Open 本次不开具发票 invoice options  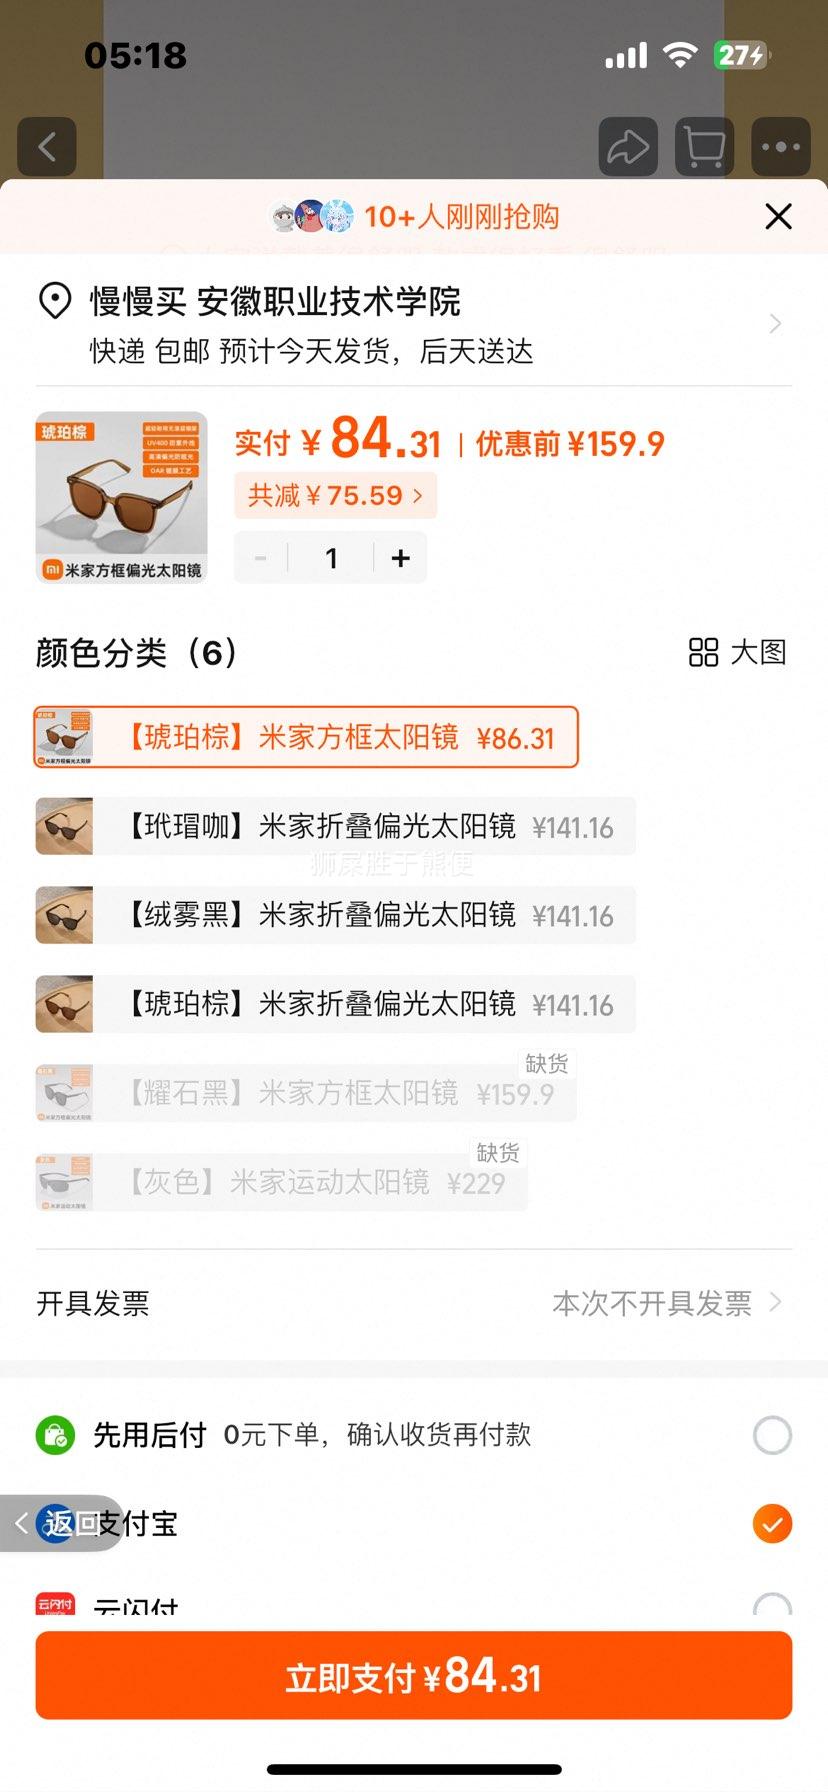667,1303
